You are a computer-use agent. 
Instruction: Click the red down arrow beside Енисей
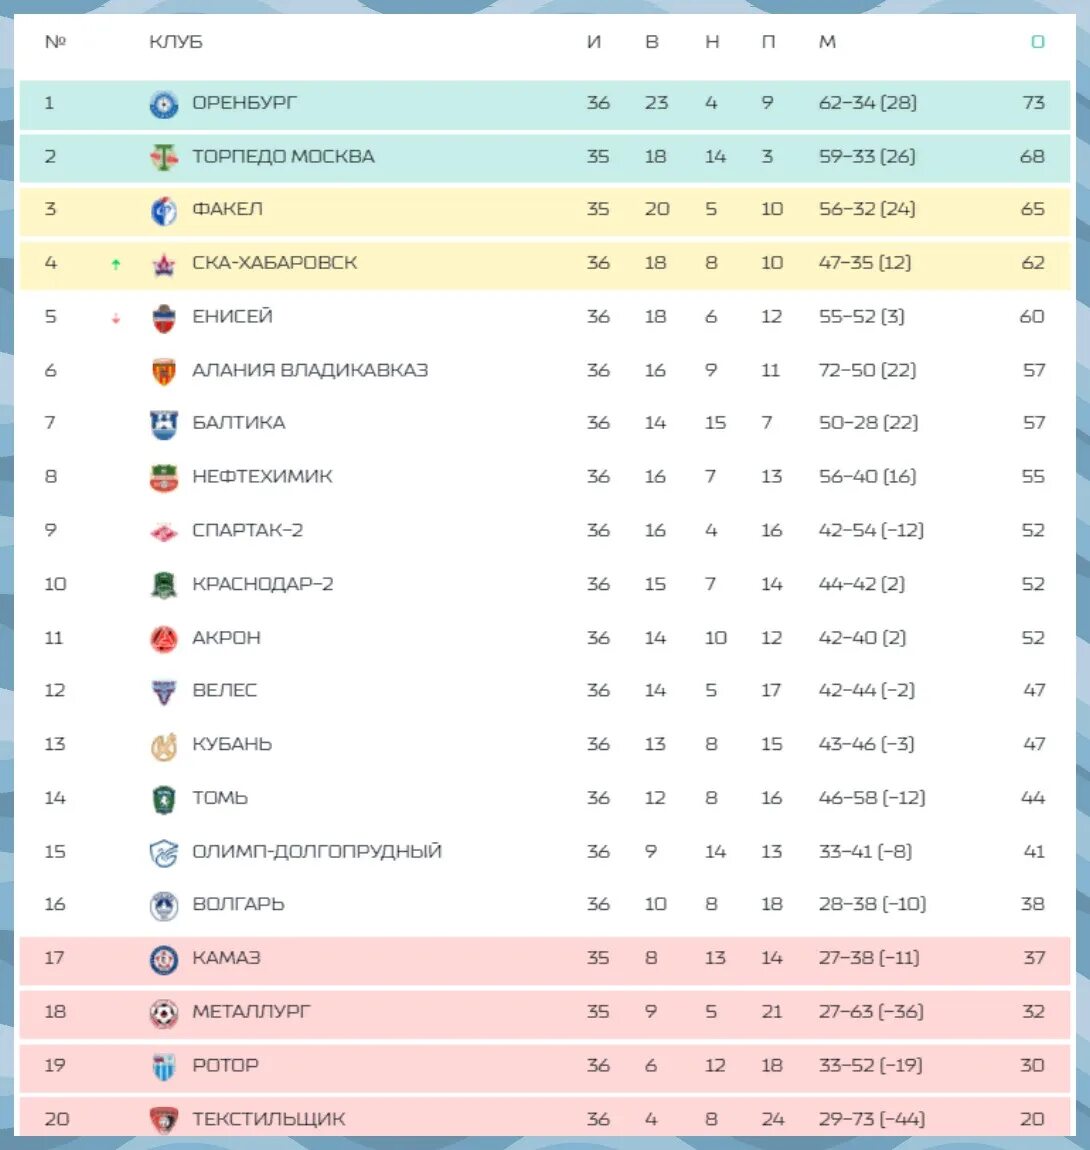(x=115, y=318)
